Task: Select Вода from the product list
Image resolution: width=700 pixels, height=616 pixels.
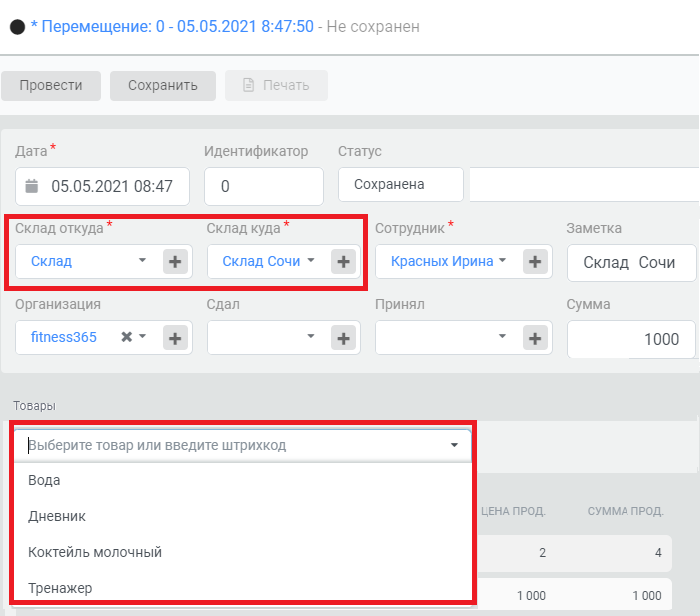Action: coord(243,480)
